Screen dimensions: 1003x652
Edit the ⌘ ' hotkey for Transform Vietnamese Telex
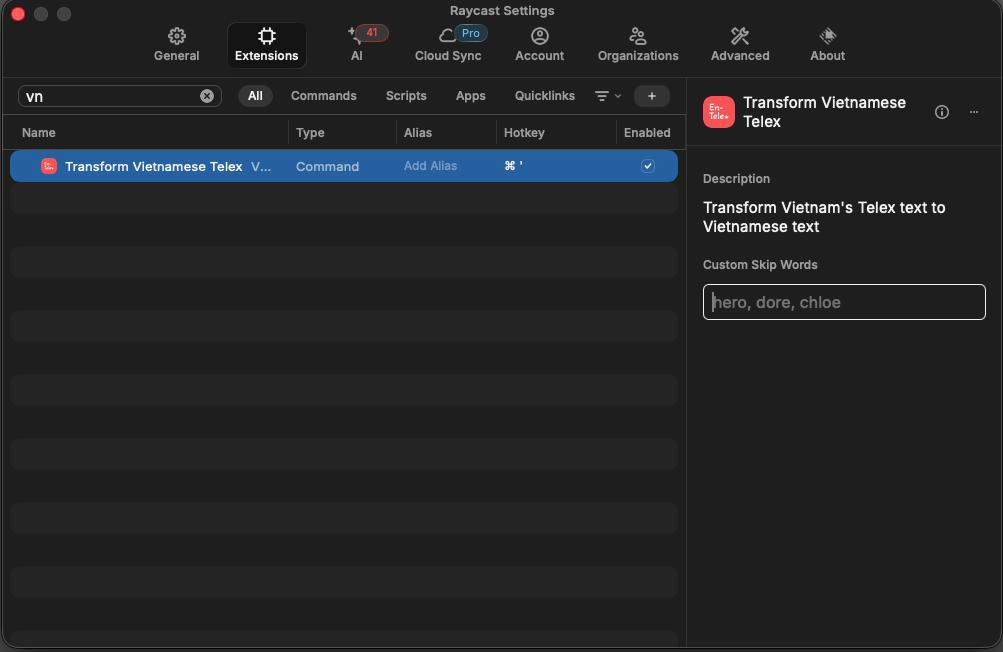[x=514, y=166]
